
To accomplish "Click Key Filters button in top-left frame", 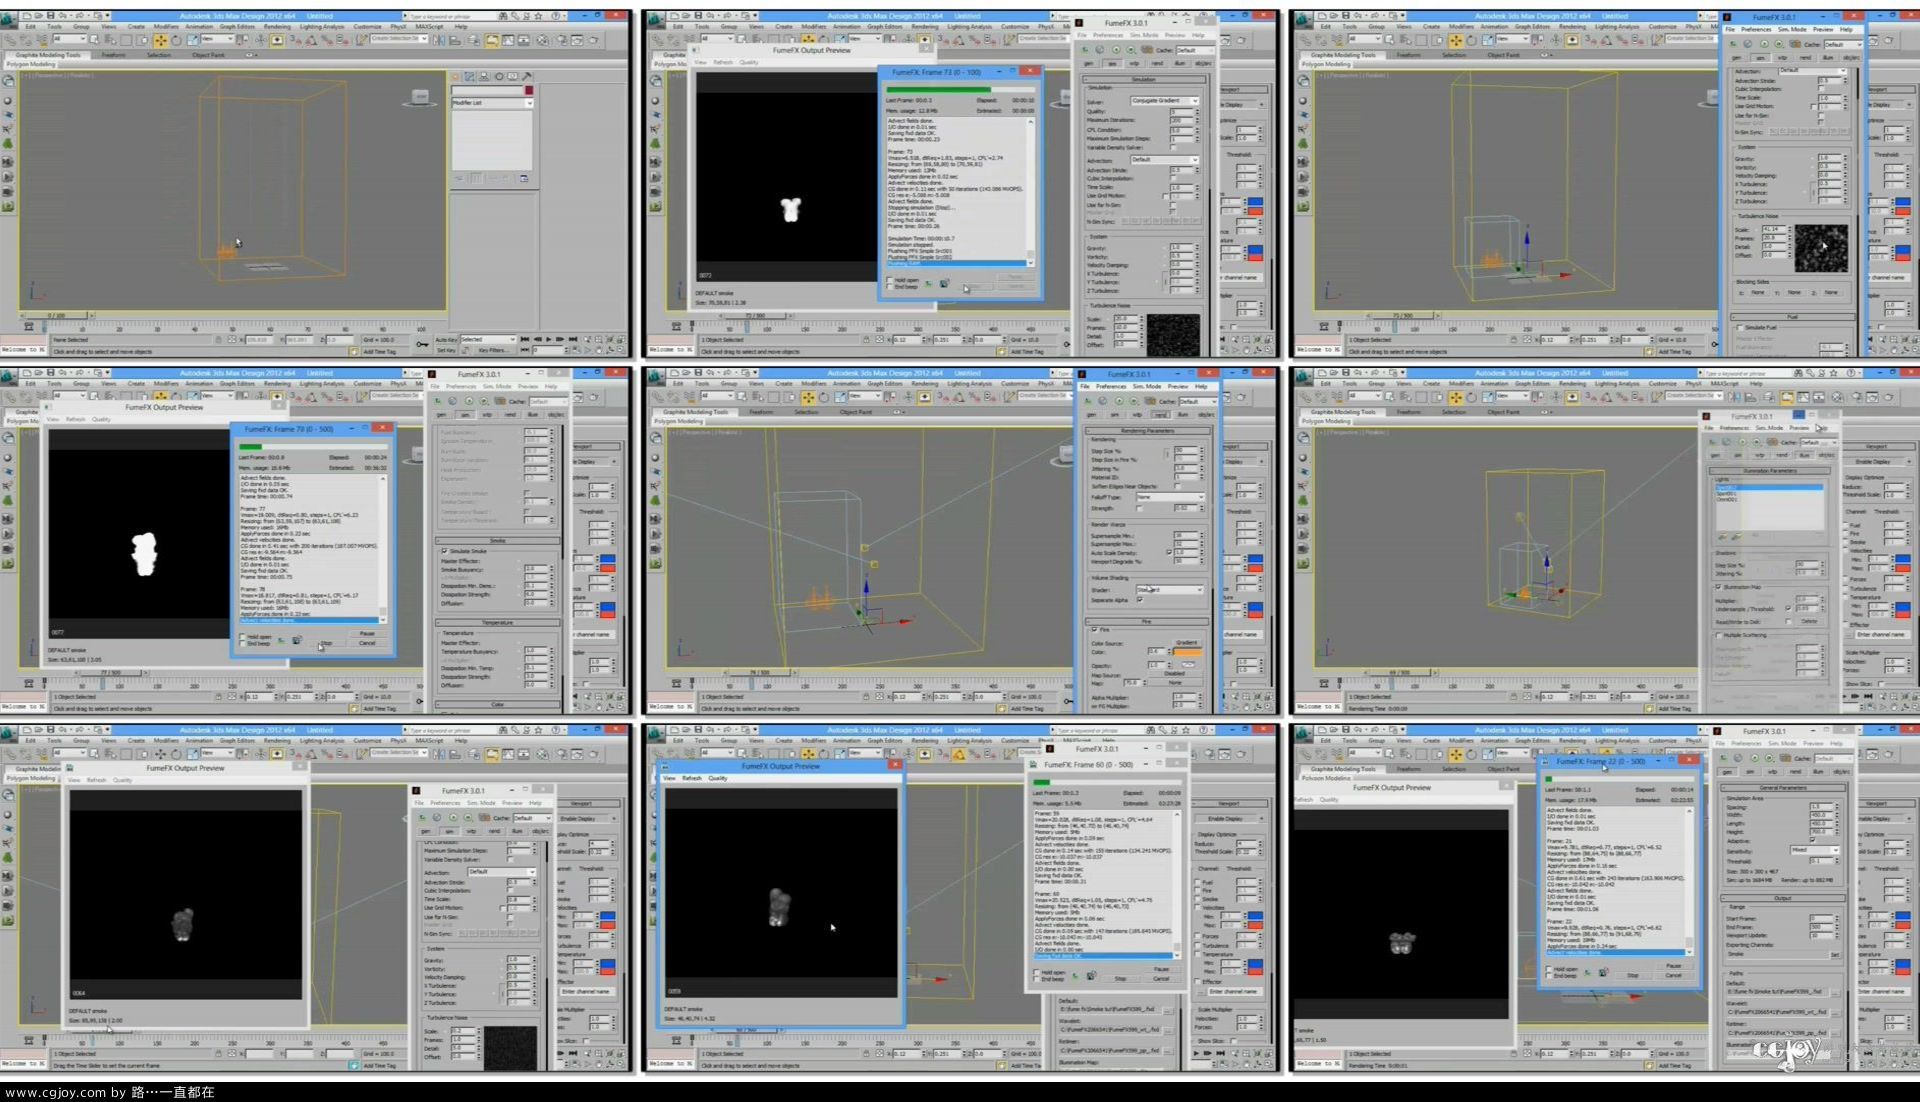I will click(493, 350).
